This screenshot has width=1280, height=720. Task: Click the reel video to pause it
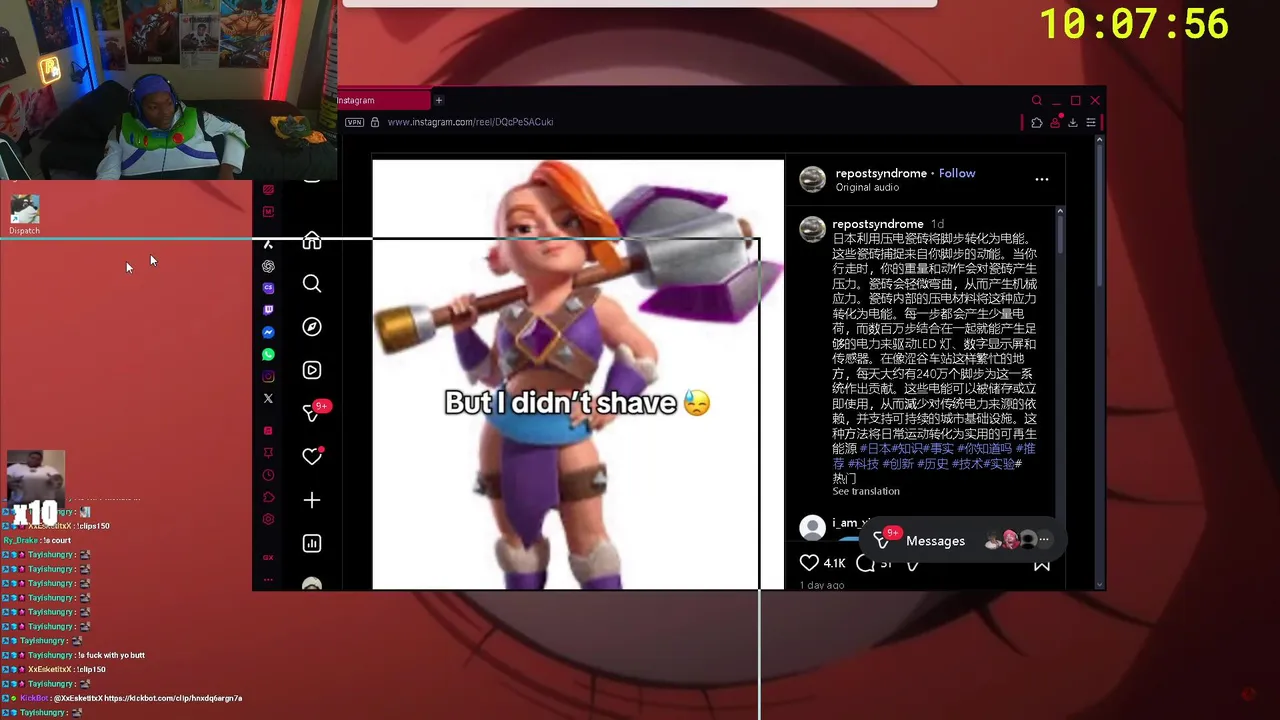pos(578,375)
